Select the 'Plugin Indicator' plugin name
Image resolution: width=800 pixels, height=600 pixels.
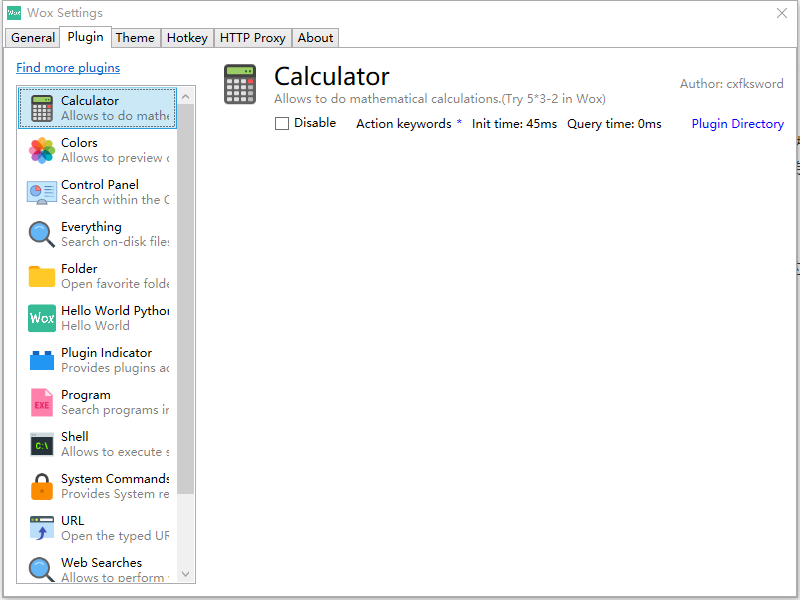107,353
